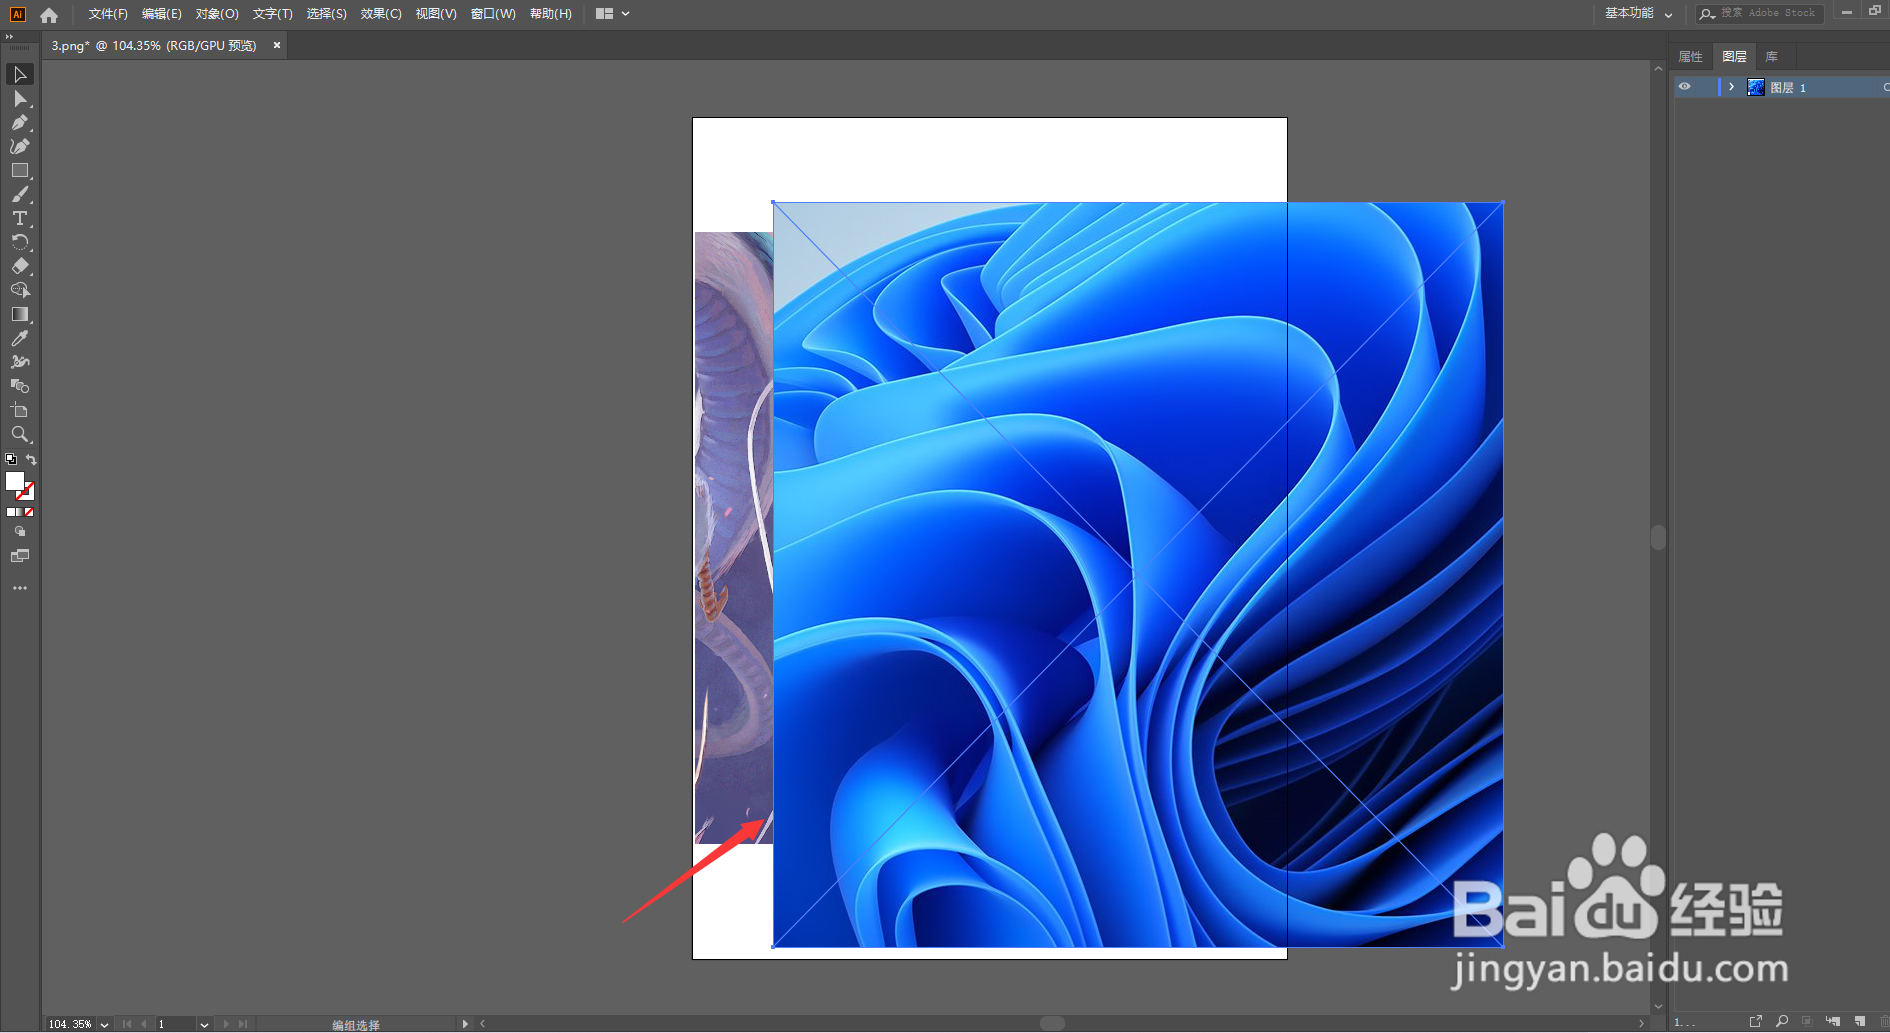The height and width of the screenshot is (1033, 1890).
Task: Select the Curvature tool
Action: point(19,147)
